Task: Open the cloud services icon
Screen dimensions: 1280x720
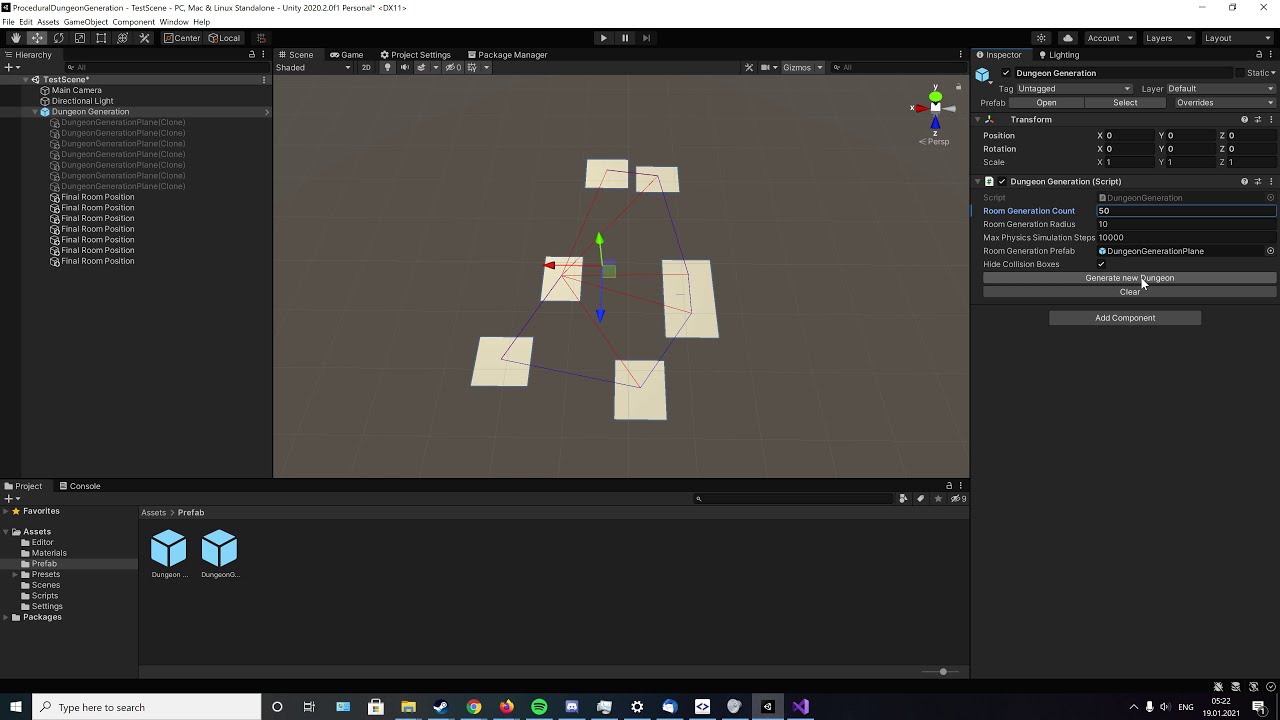Action: [x=1068, y=38]
